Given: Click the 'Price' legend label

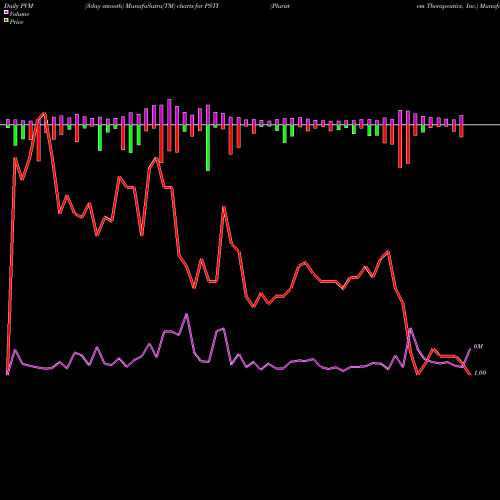Looking at the screenshot, I should click(16, 22).
